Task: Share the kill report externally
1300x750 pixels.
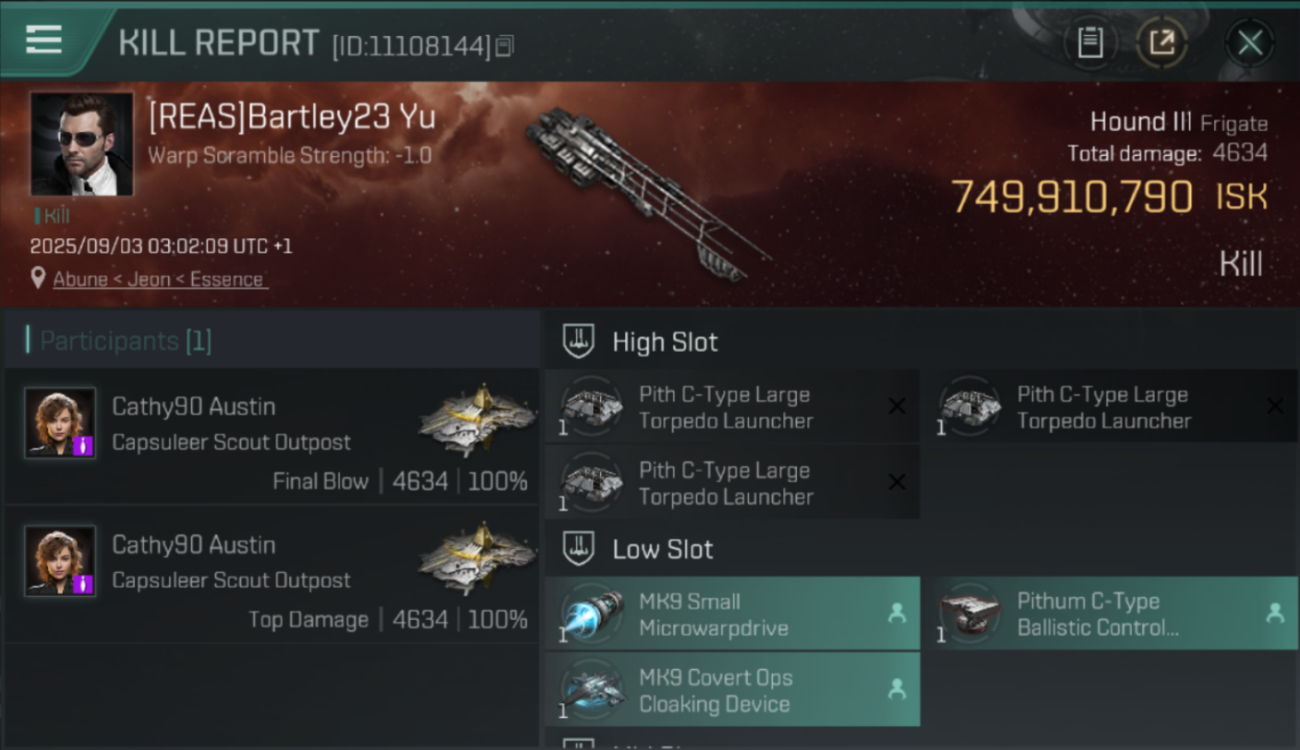Action: point(1162,43)
